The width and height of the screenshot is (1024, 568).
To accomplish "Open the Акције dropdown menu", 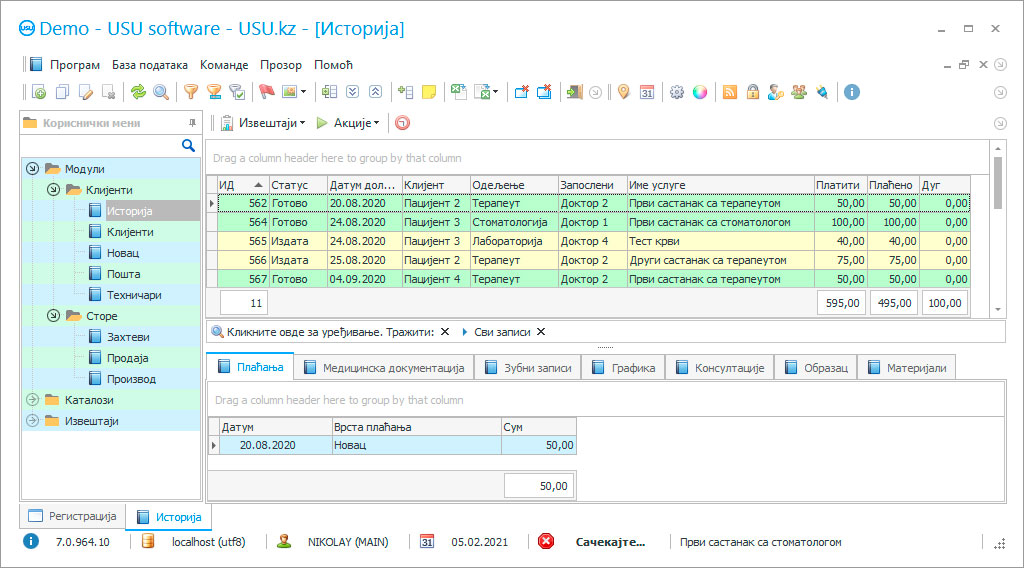I will coord(349,123).
